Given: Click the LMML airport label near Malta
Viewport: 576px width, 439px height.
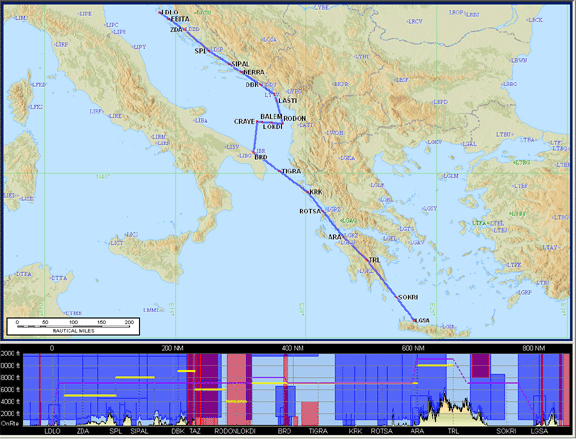Looking at the screenshot, I should (151, 310).
